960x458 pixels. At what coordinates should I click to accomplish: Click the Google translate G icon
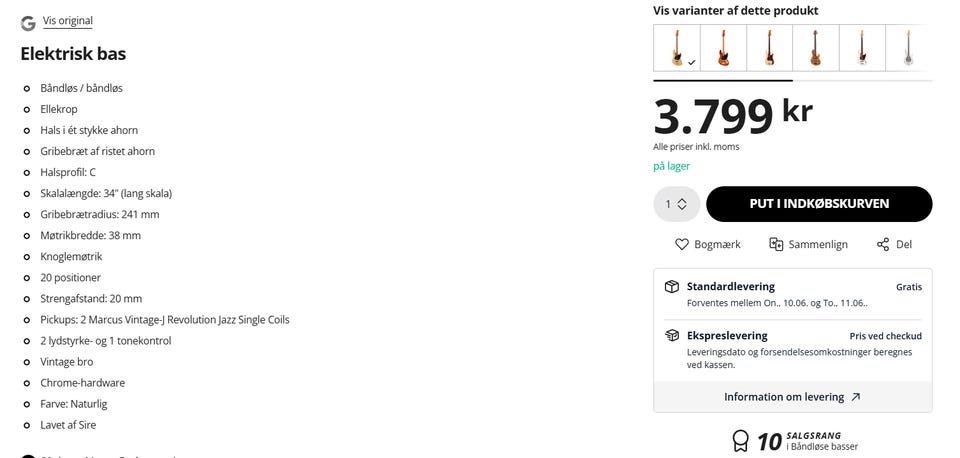[28, 23]
